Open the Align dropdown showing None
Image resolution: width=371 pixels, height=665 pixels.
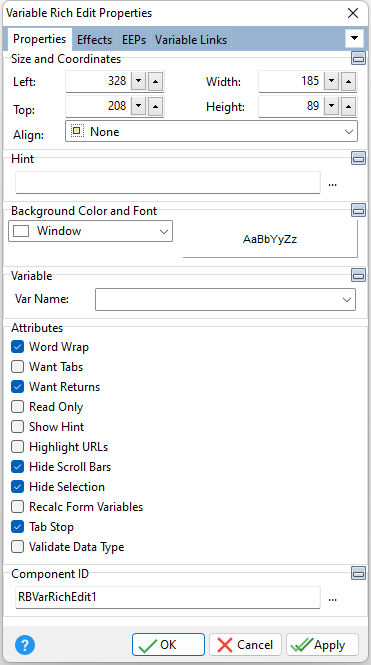(211, 131)
